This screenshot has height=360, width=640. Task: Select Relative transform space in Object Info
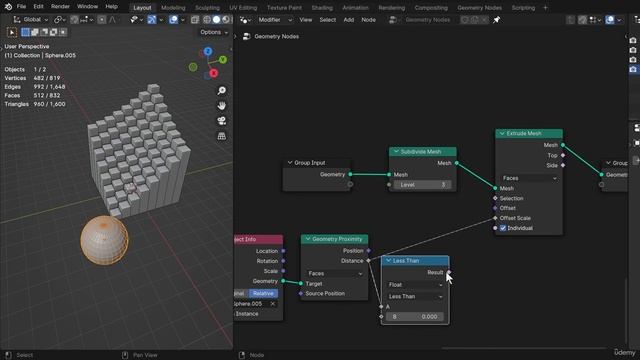(263, 293)
